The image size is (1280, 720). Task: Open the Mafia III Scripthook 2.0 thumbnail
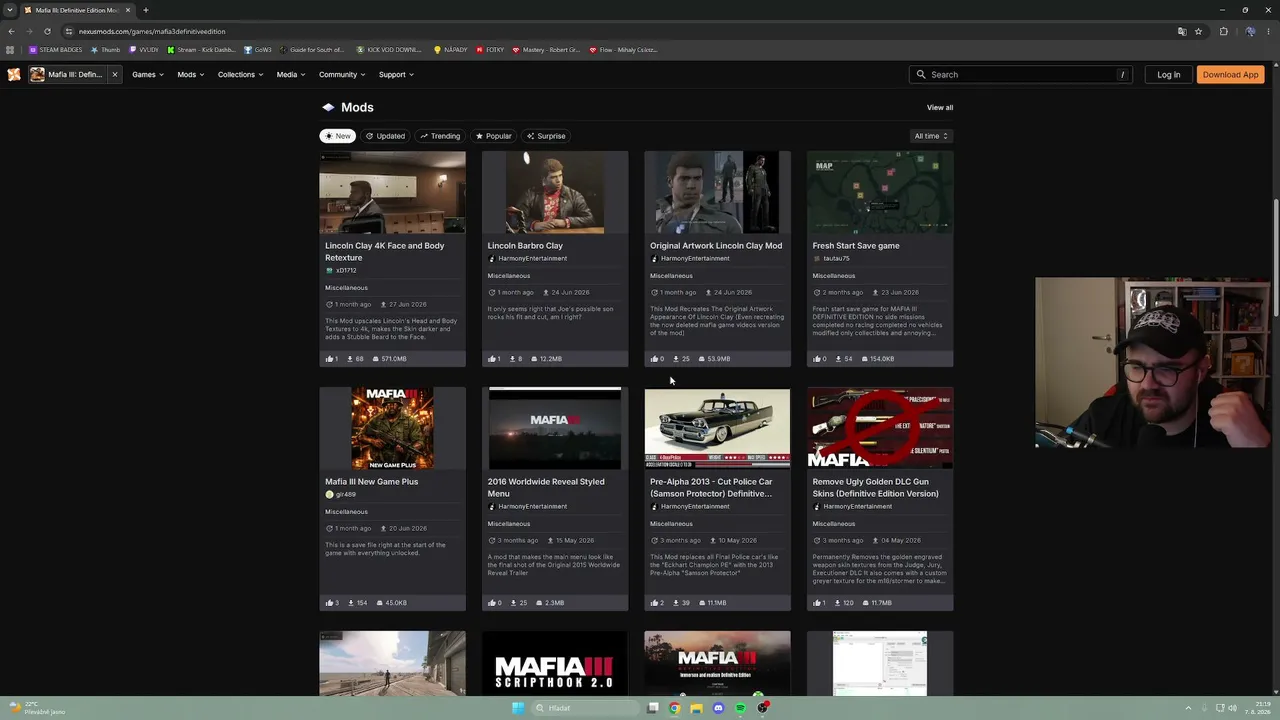[555, 663]
